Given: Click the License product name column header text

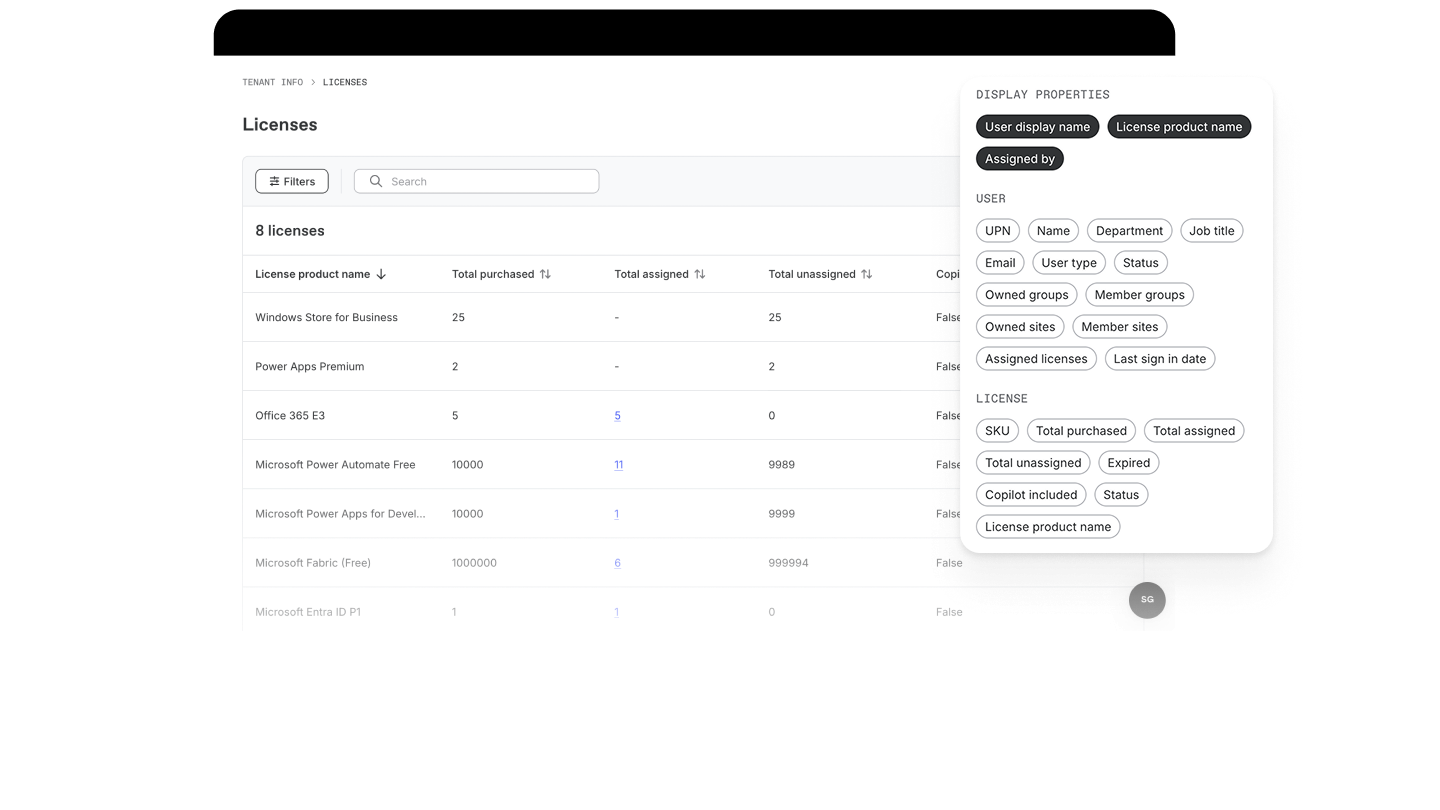Looking at the screenshot, I should [313, 274].
